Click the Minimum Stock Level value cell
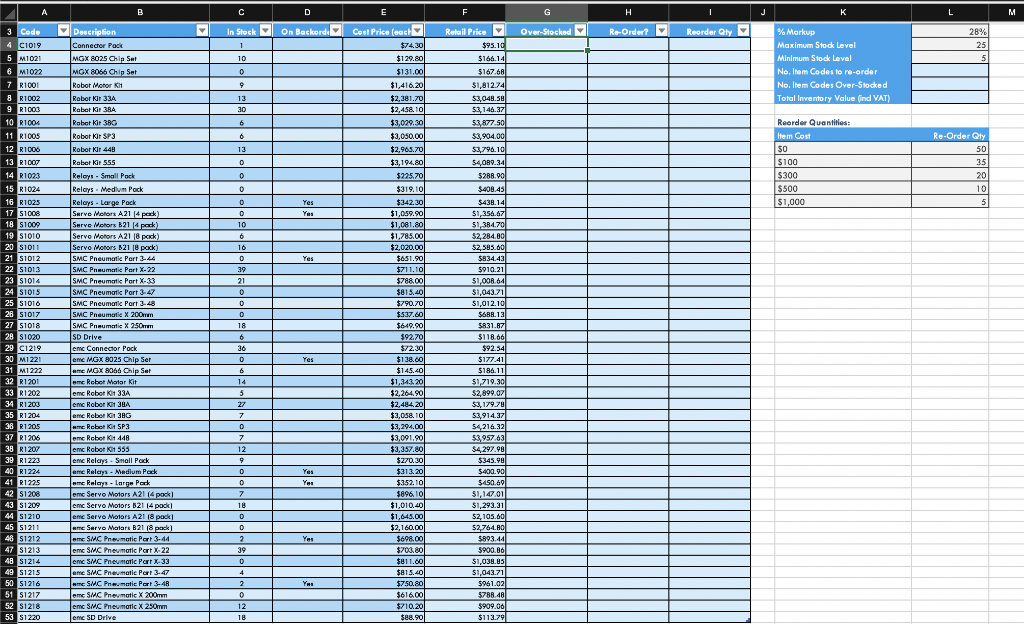 click(948, 57)
